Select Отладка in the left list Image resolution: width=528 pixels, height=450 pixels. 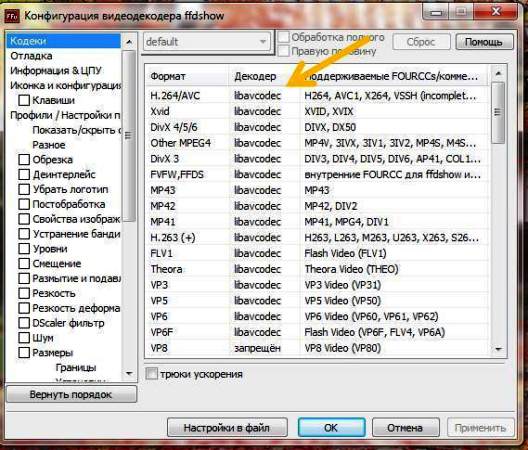[31, 56]
